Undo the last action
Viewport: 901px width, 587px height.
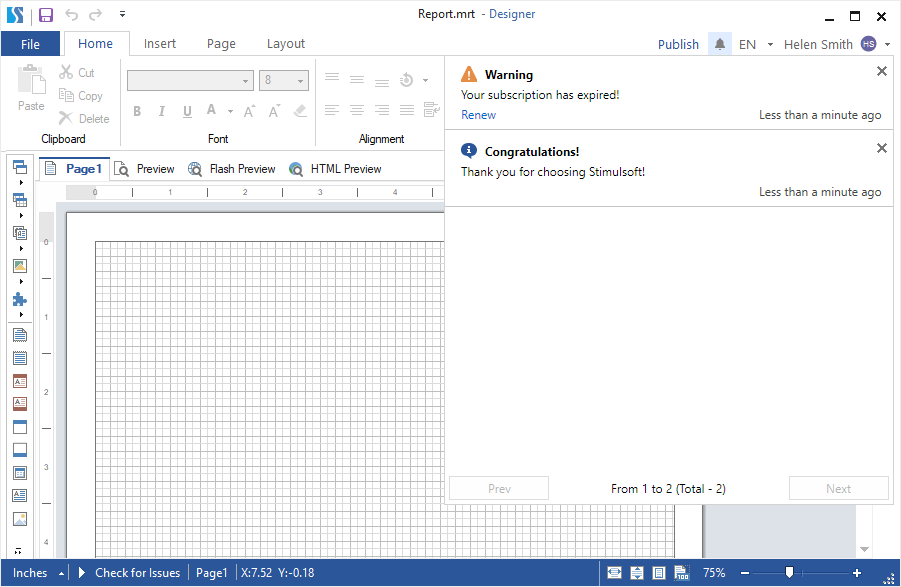pos(71,14)
